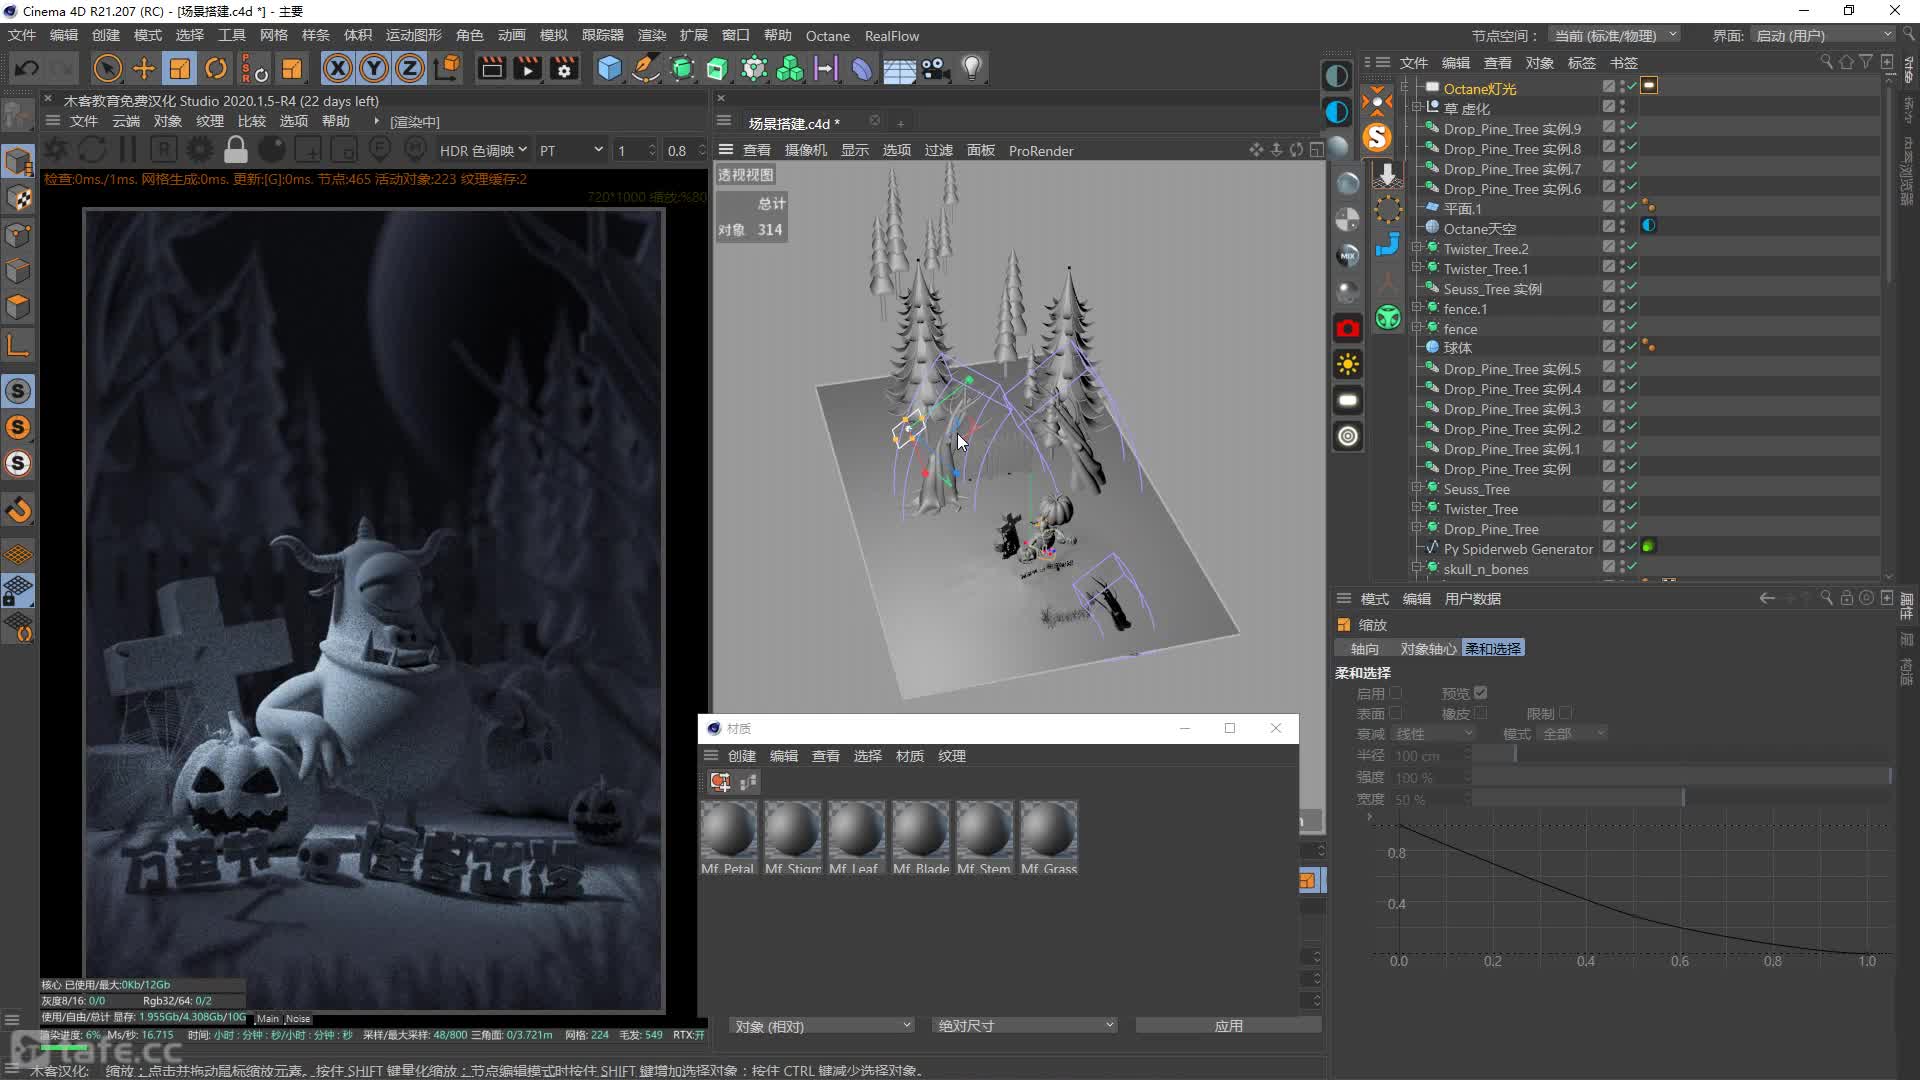
Task: Enable the 启用 soft selection checkbox
Action: coord(1396,693)
